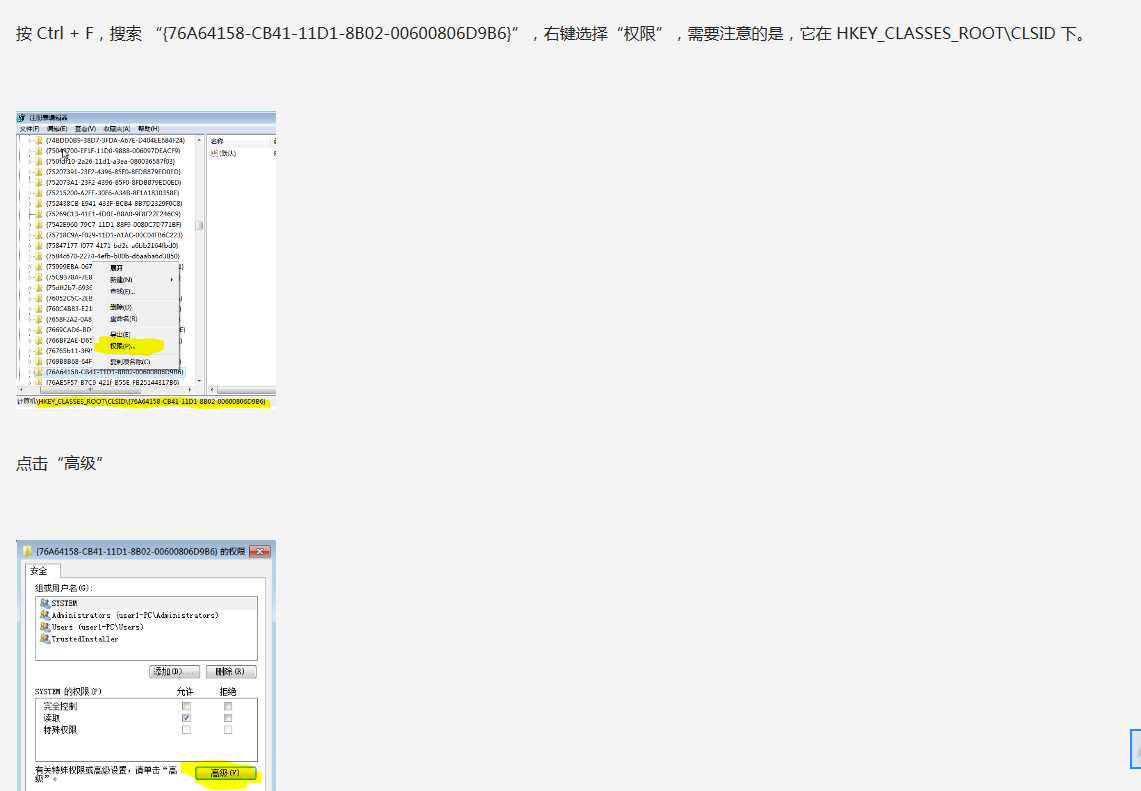Expand the {75048700 registry key
Viewport: 1141px width, 791px height.
click(x=30, y=151)
